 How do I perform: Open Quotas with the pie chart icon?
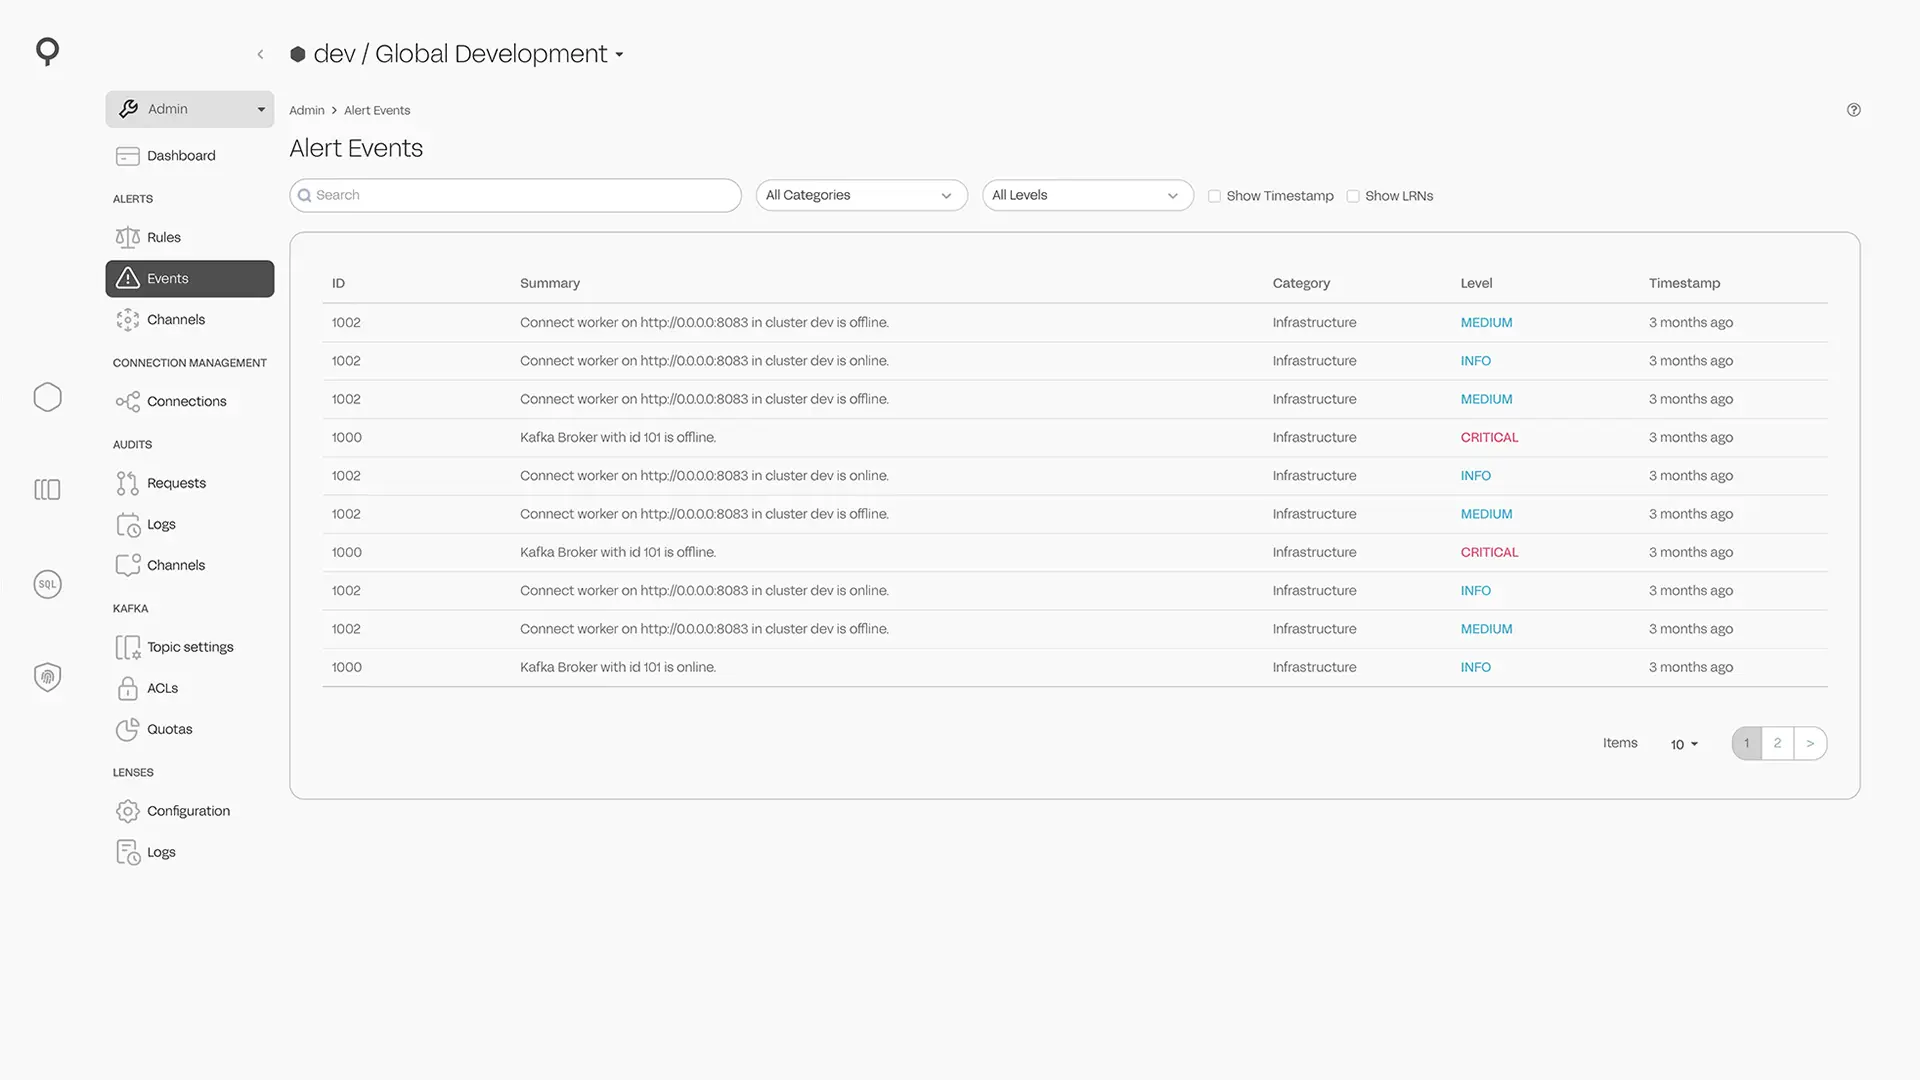point(168,729)
